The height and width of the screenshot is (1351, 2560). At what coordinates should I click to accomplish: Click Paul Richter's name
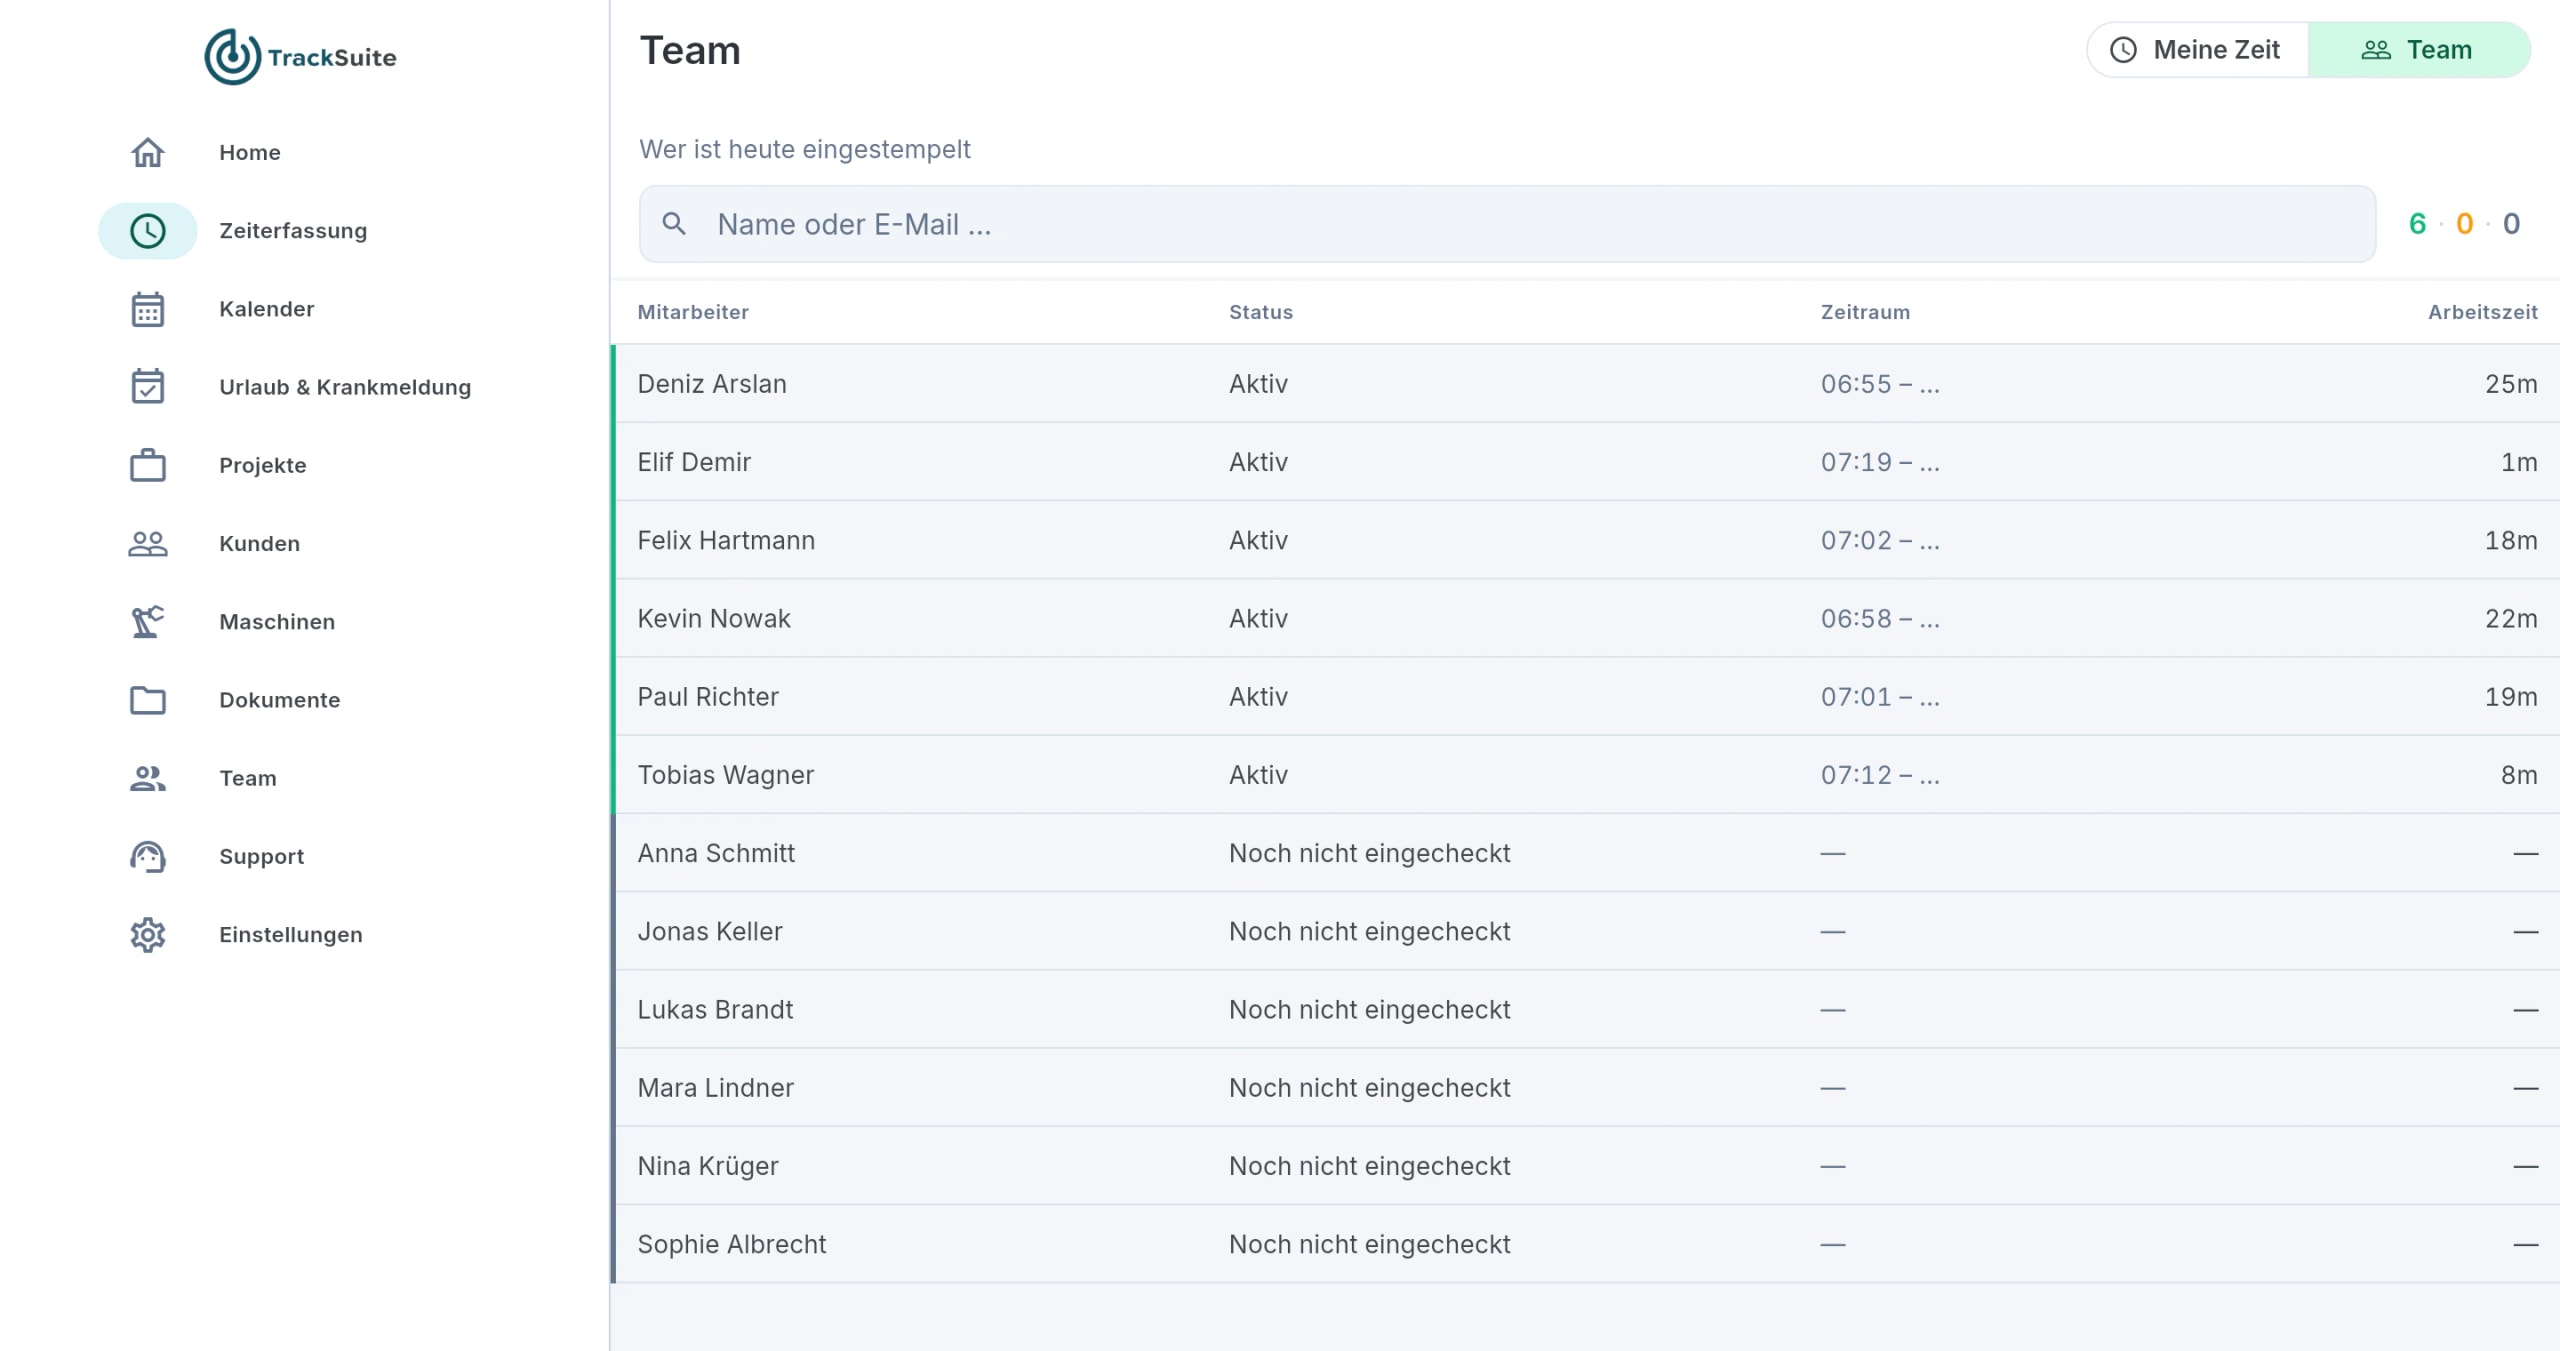pyautogui.click(x=708, y=697)
